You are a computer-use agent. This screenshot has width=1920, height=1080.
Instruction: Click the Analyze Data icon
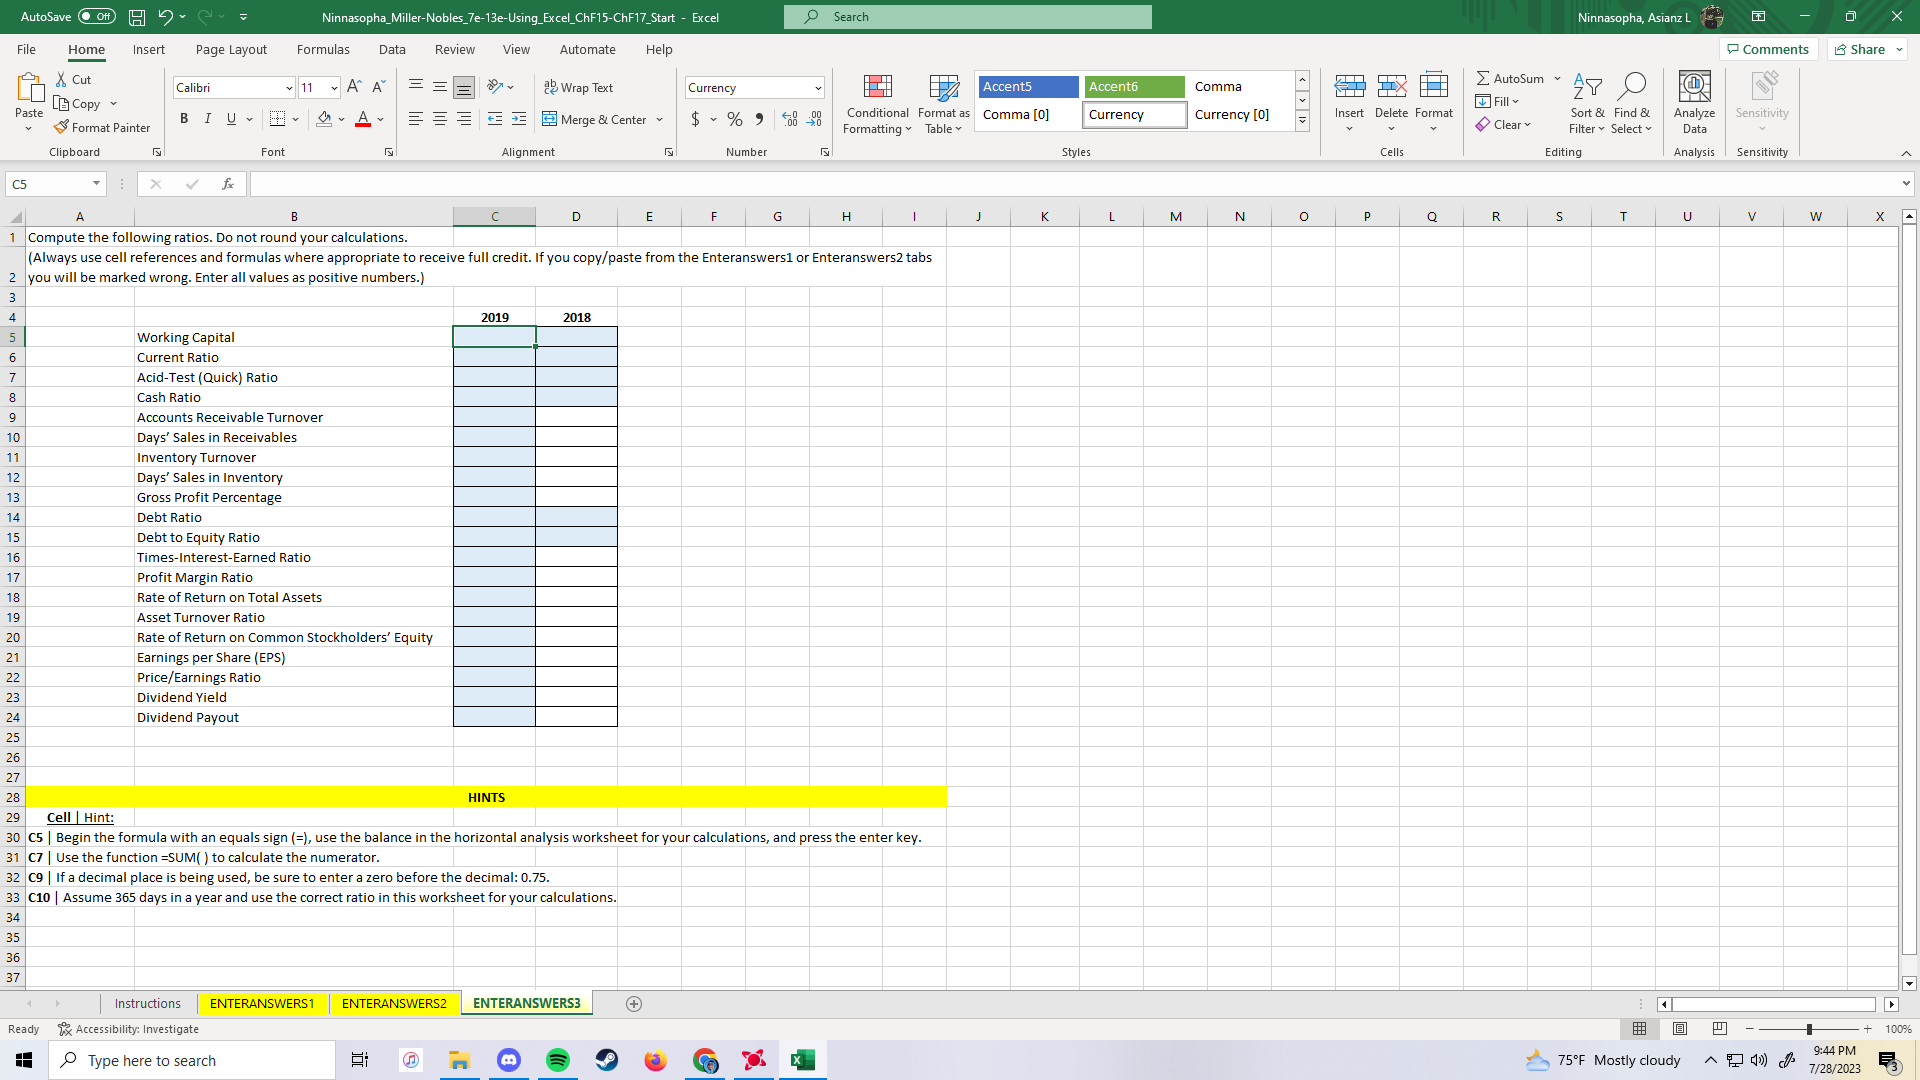1694,88
